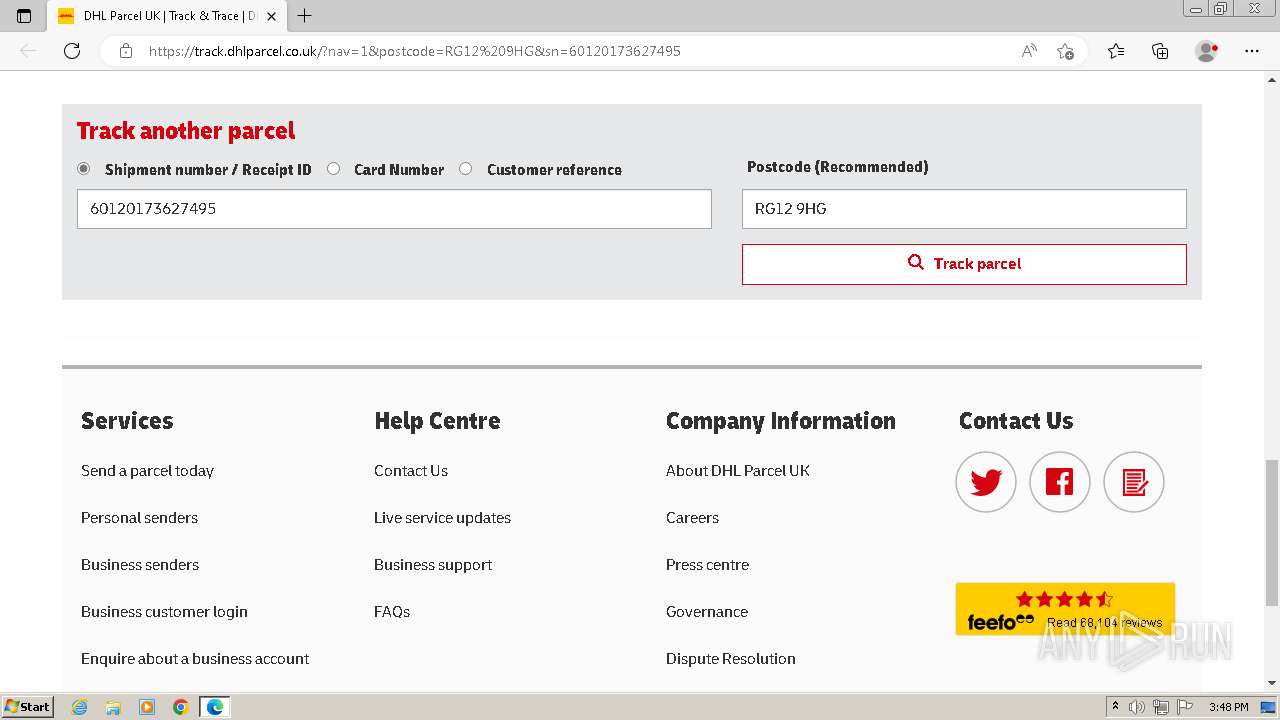Open Edge Settings and more menu
1280x720 pixels.
pos(1252,51)
